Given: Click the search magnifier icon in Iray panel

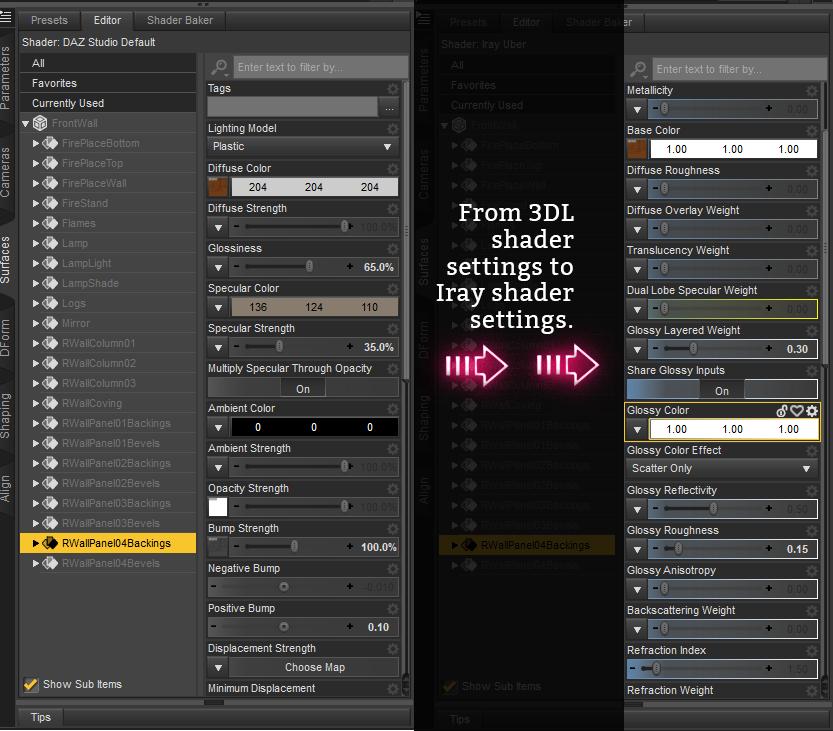Looking at the screenshot, I should [638, 69].
